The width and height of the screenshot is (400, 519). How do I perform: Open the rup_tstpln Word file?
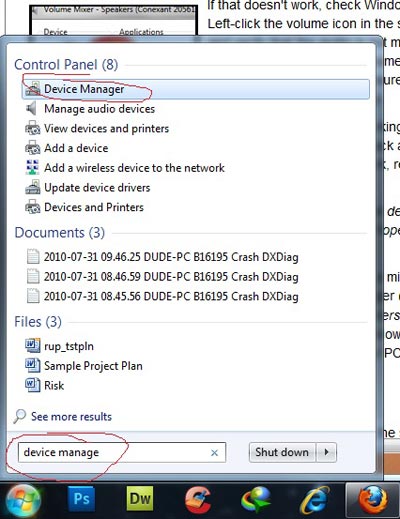tap(69, 346)
